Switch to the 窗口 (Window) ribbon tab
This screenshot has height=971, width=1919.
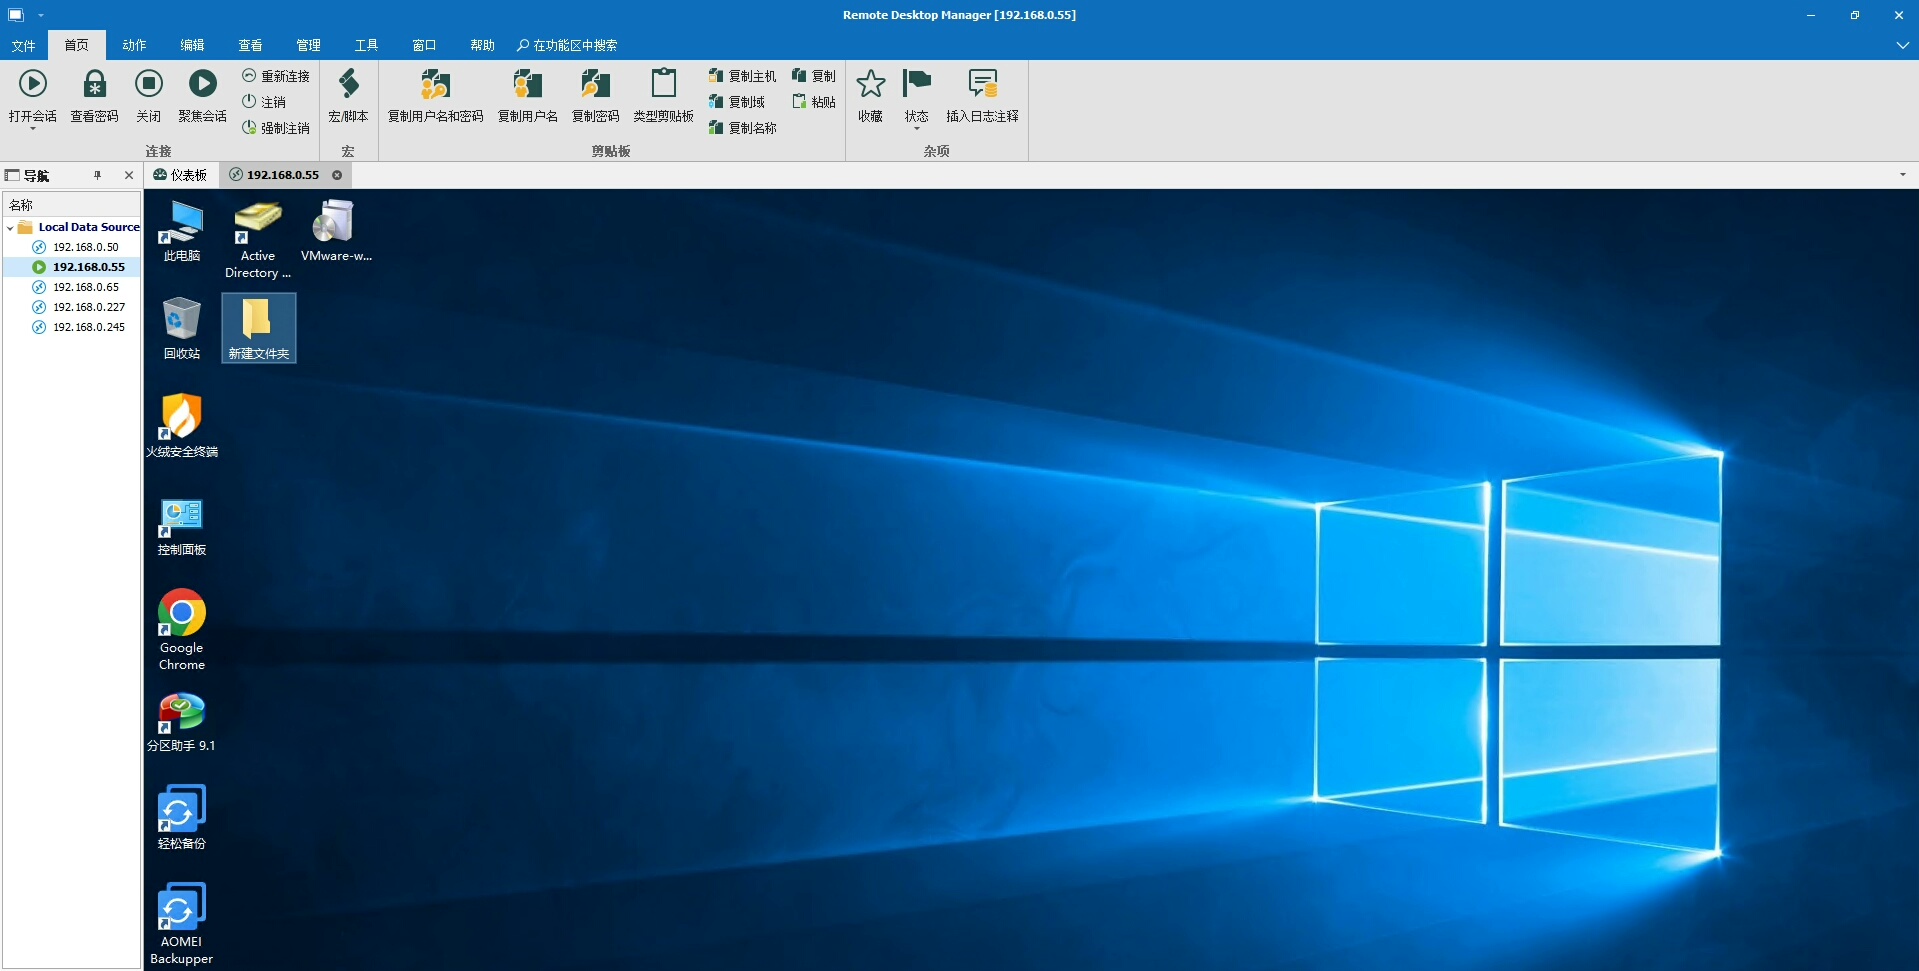[424, 45]
